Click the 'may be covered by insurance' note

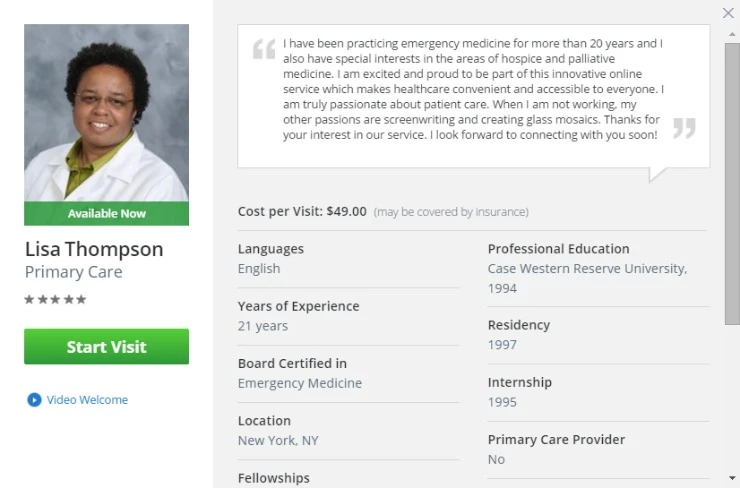click(x=451, y=212)
